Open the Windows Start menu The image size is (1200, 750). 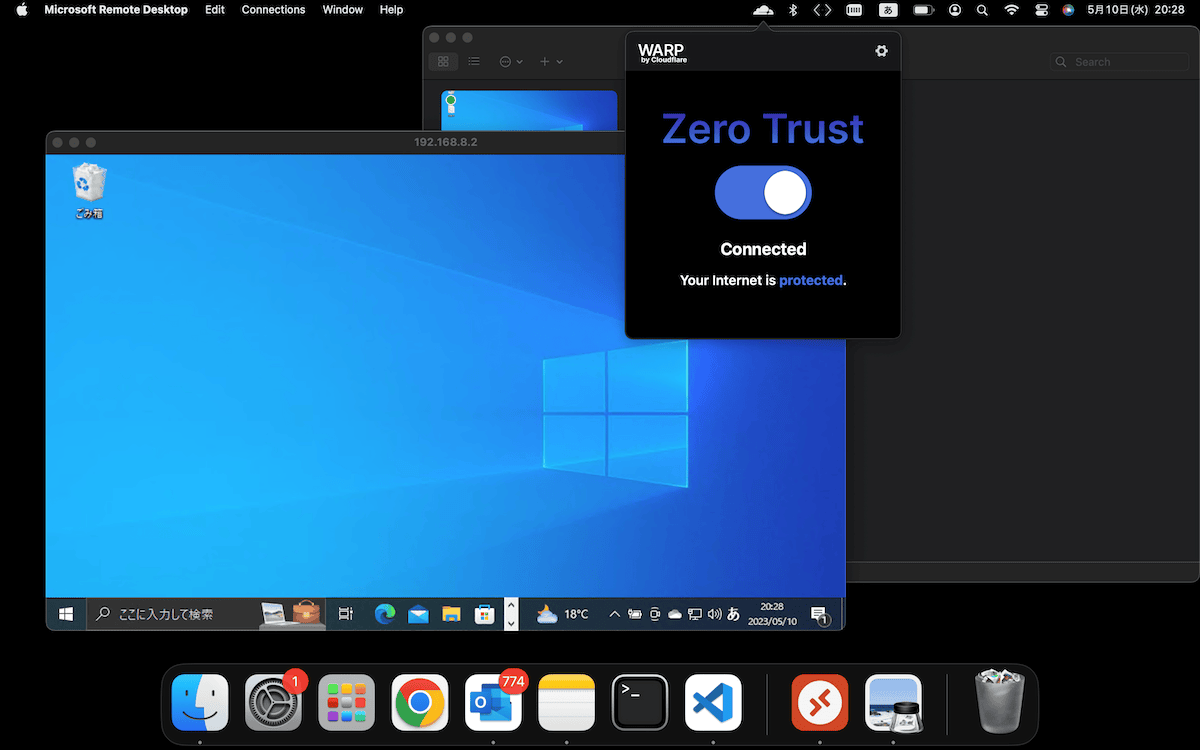[x=67, y=614]
